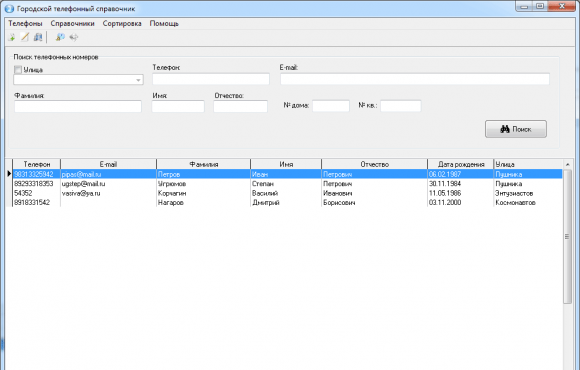Sort by the Дата рождения column header
This screenshot has height=370, width=580.
(x=461, y=164)
